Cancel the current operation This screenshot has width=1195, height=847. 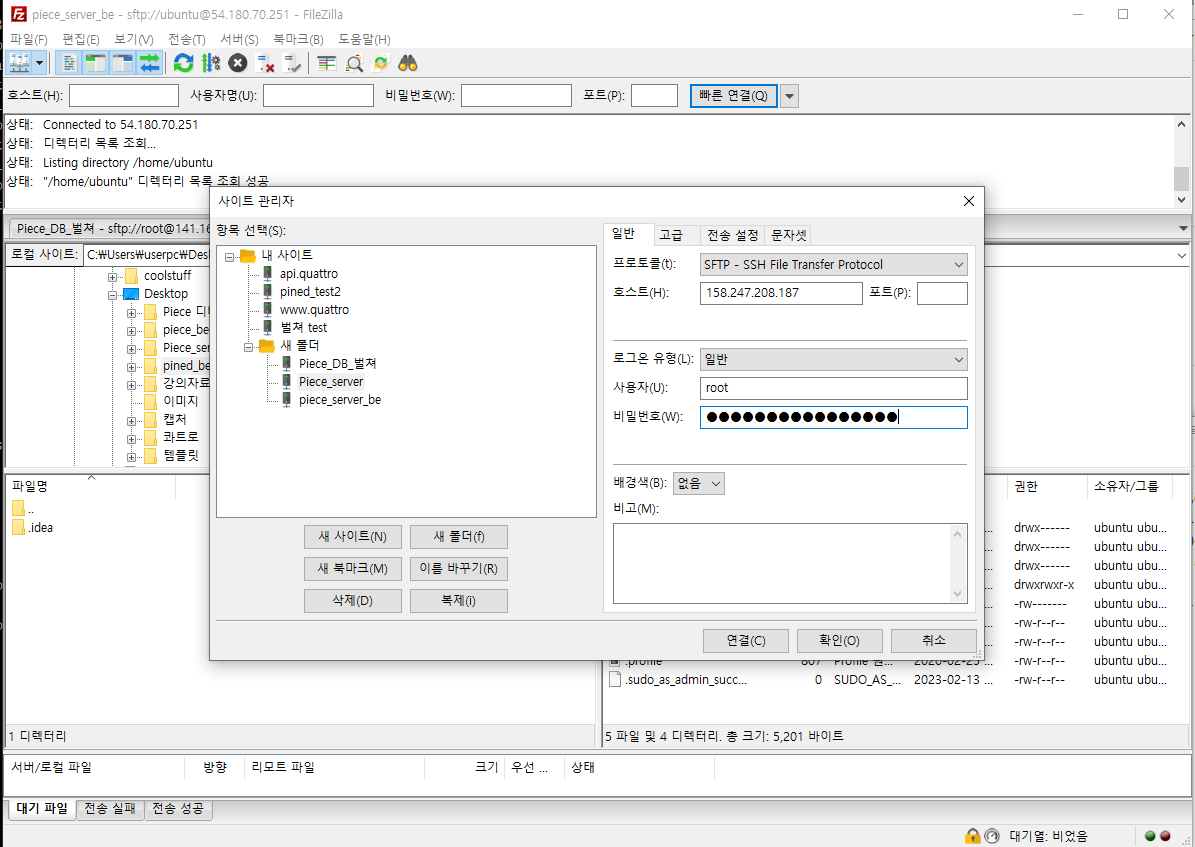[x=238, y=63]
